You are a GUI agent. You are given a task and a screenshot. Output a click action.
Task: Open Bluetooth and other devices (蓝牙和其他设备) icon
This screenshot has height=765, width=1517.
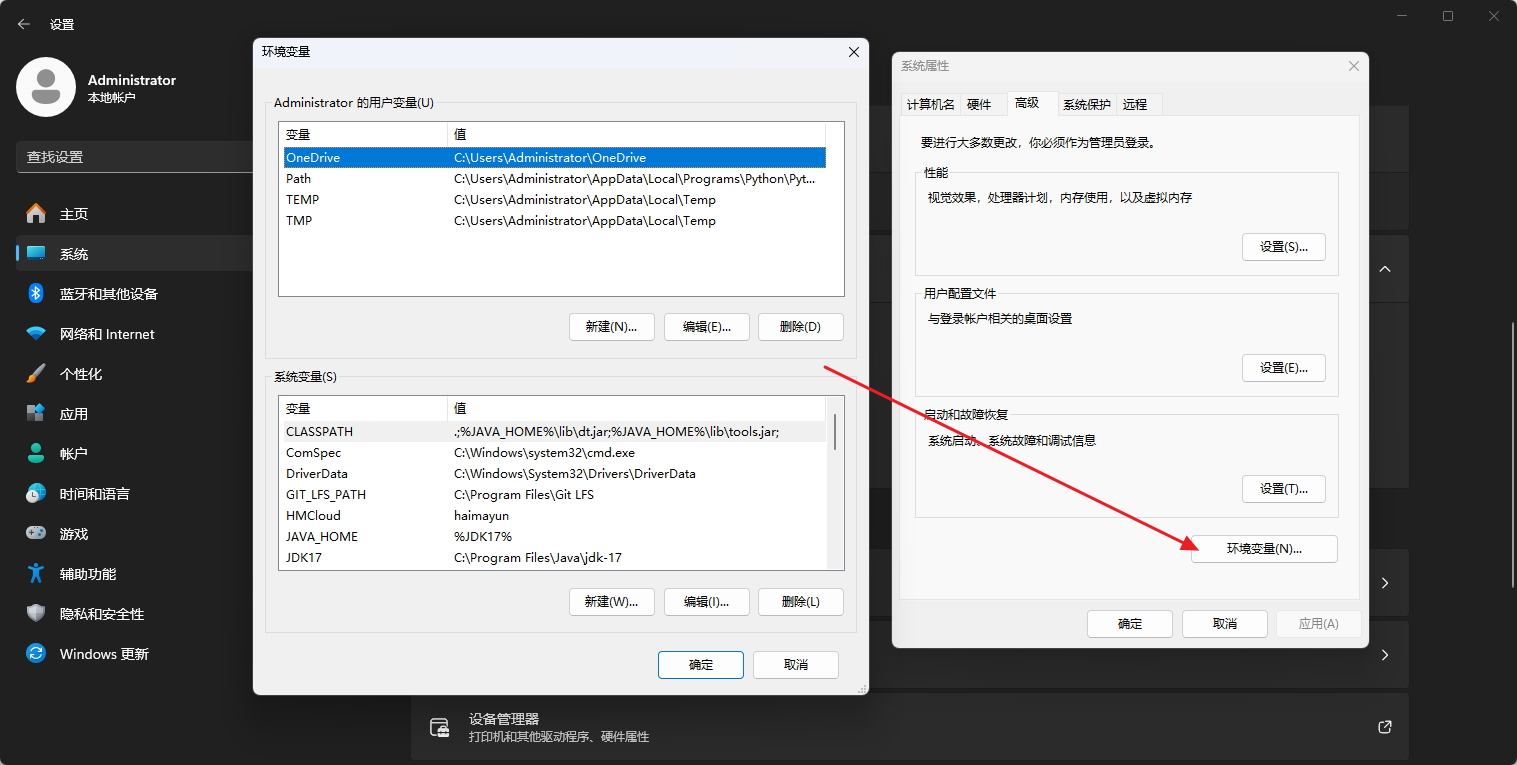(x=36, y=294)
